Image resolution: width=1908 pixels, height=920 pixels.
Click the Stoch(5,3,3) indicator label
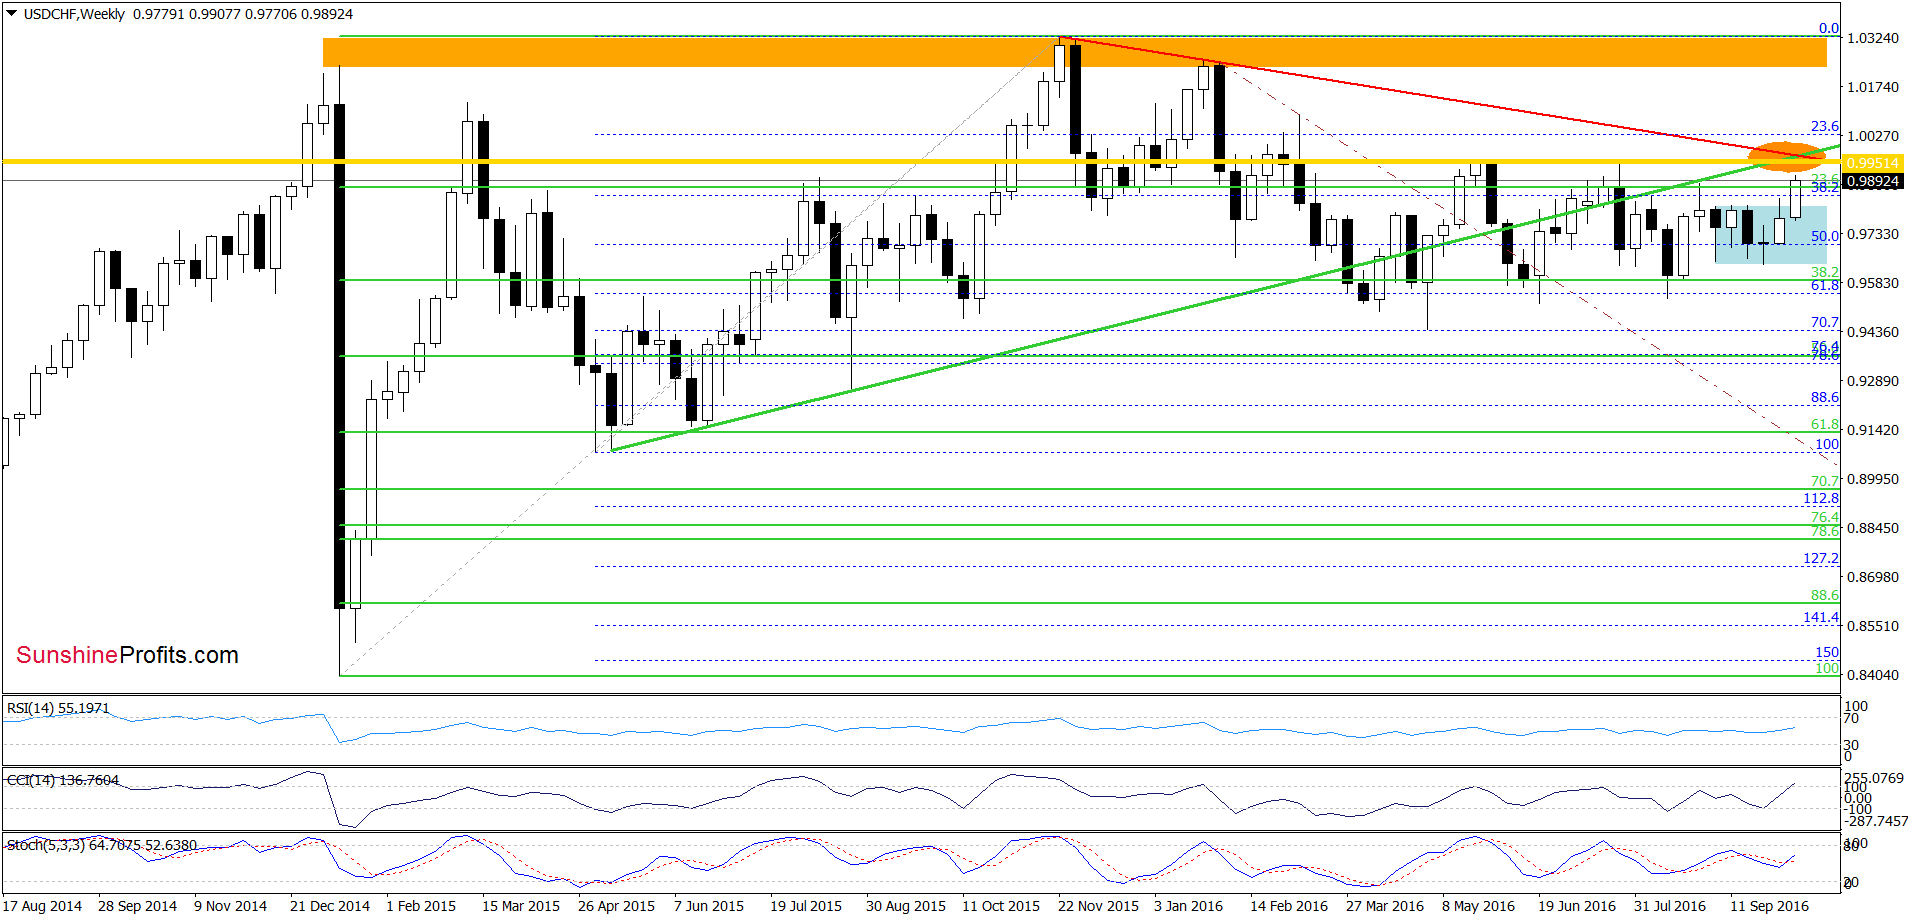pos(102,845)
